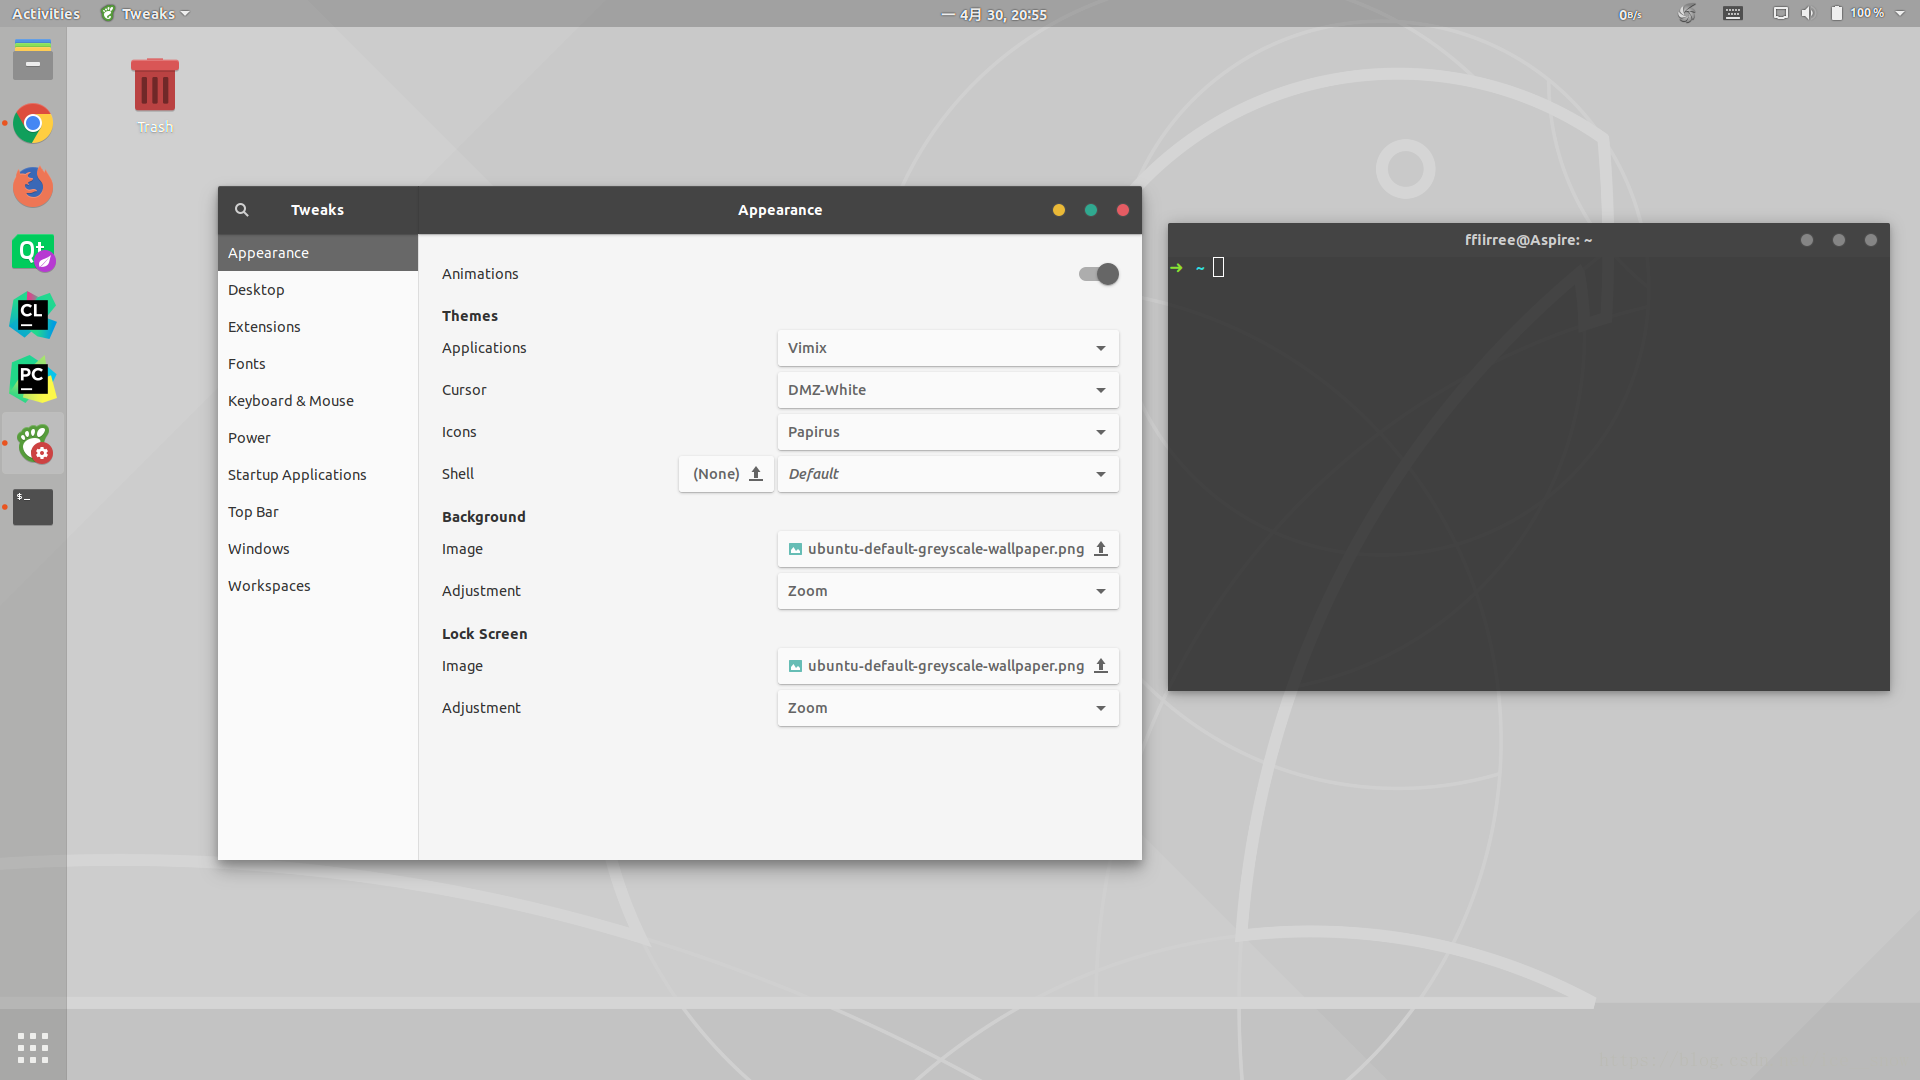This screenshot has width=1920, height=1080.
Task: Click the Desktop sidebar item
Action: [x=316, y=289]
